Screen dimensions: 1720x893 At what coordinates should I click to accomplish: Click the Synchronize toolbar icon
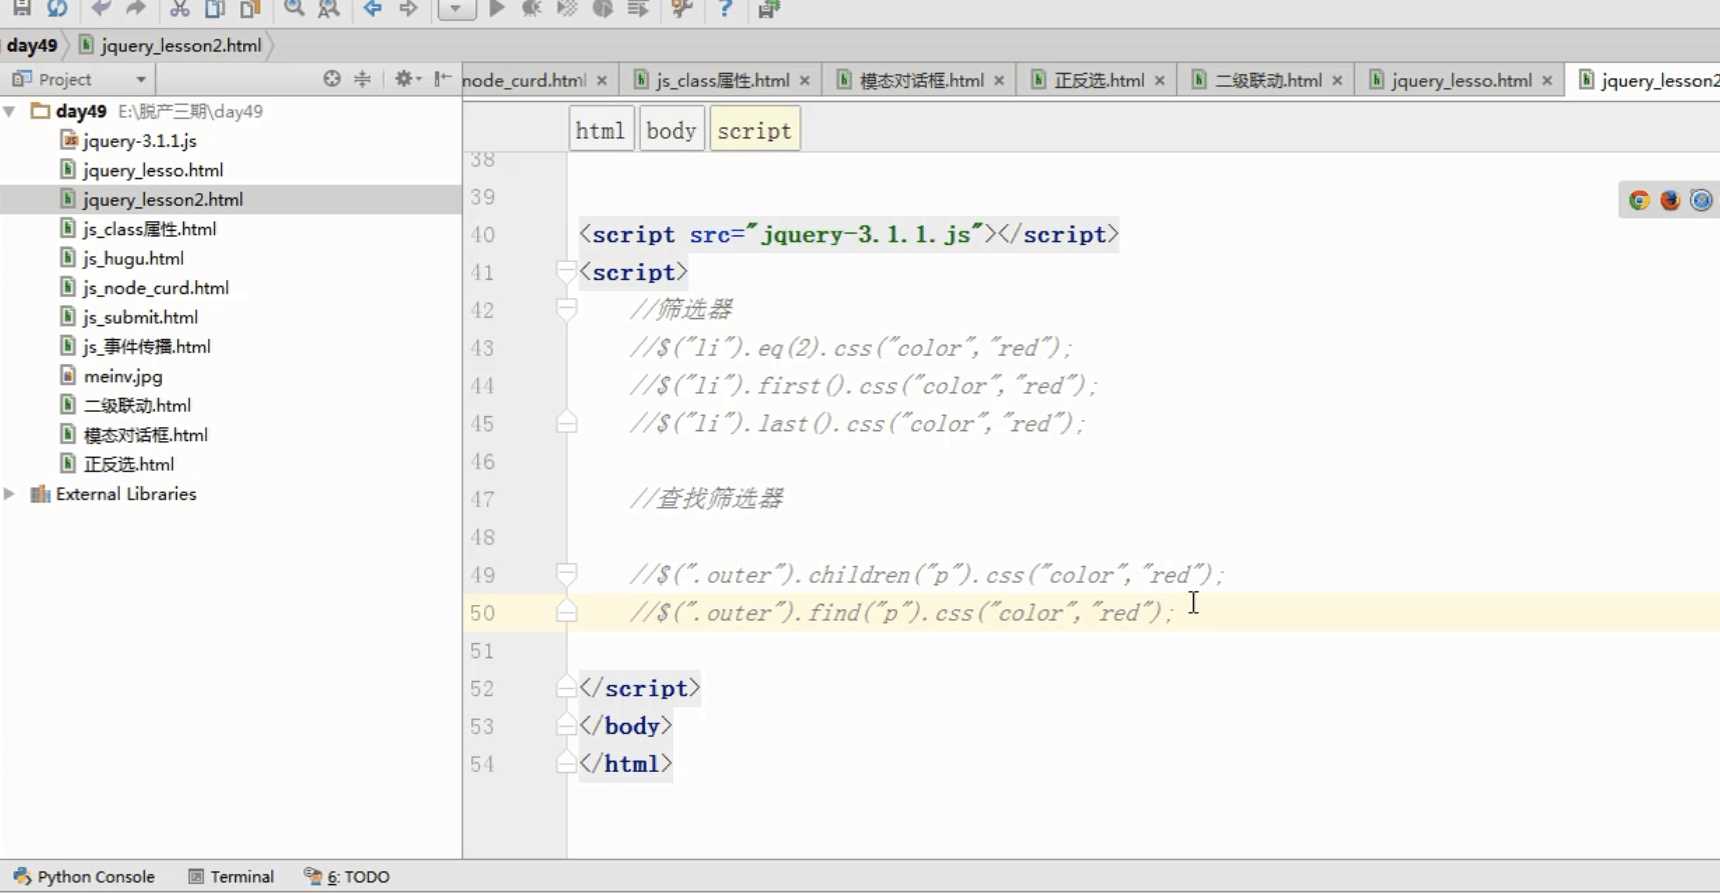(x=57, y=8)
